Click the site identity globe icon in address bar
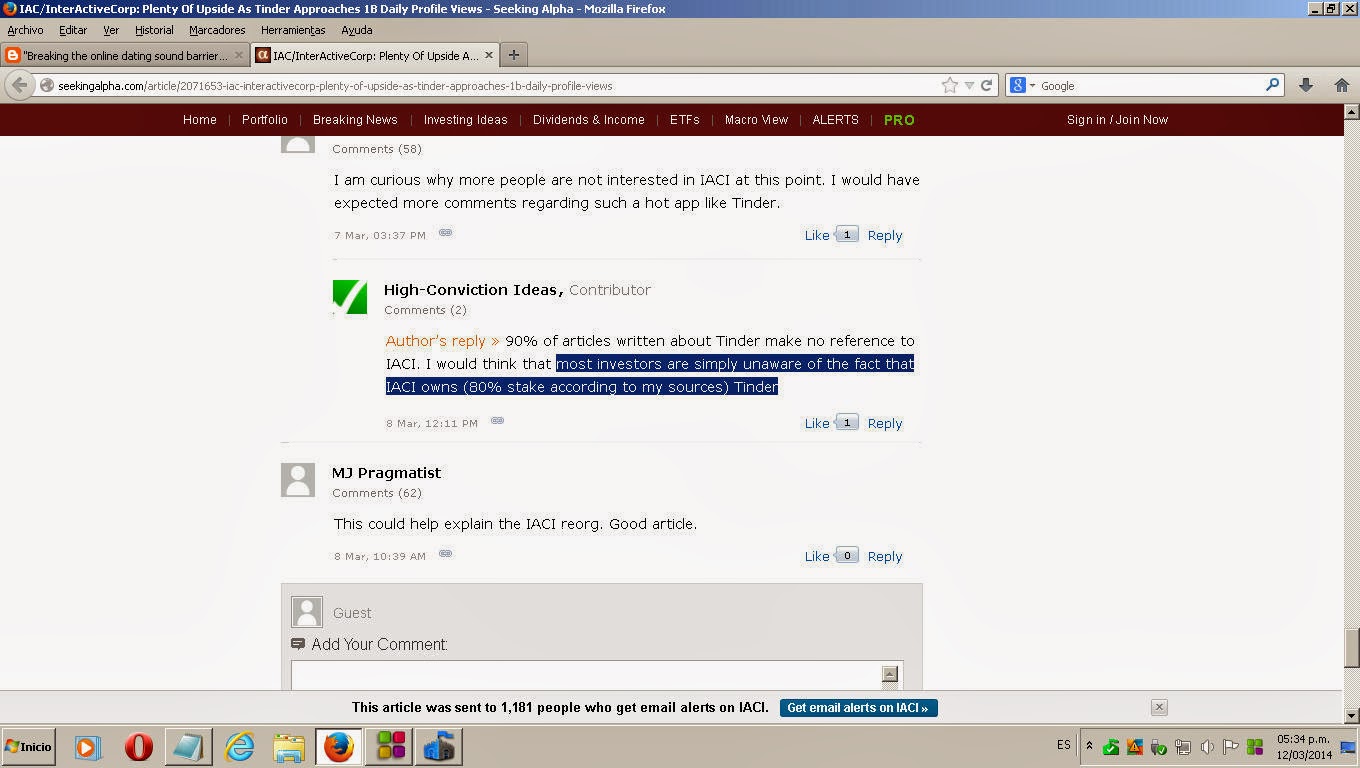The width and height of the screenshot is (1360, 768). click(x=46, y=86)
